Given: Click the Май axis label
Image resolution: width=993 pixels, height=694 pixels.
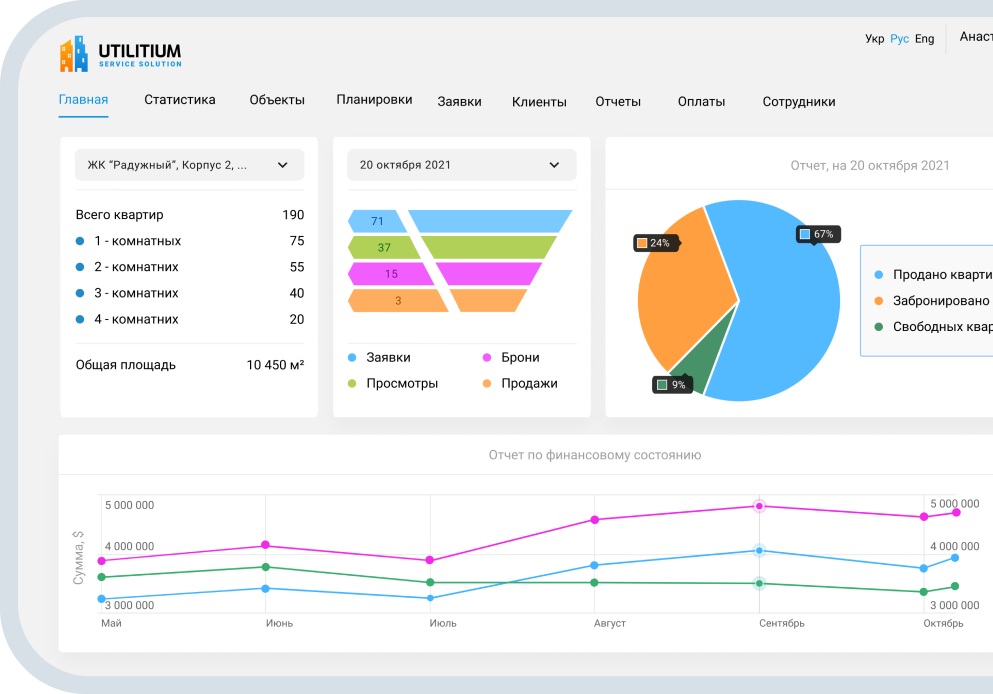Looking at the screenshot, I should point(111,623).
